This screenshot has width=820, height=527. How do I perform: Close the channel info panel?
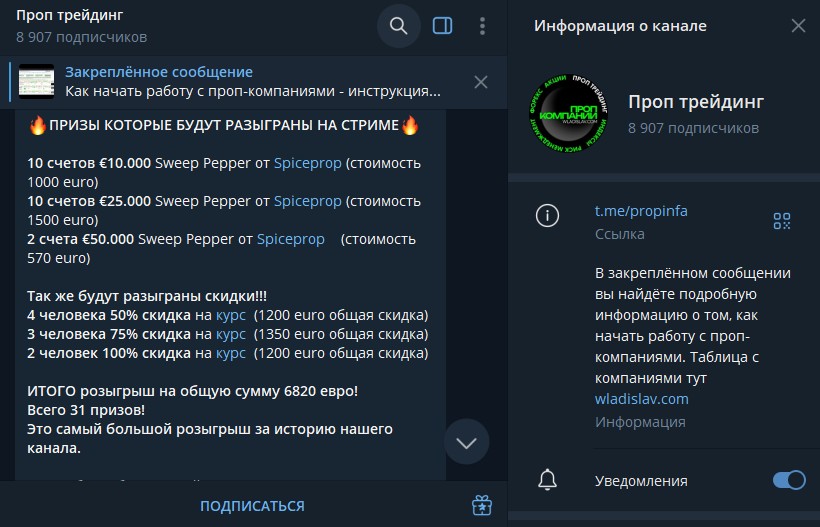coord(798,26)
